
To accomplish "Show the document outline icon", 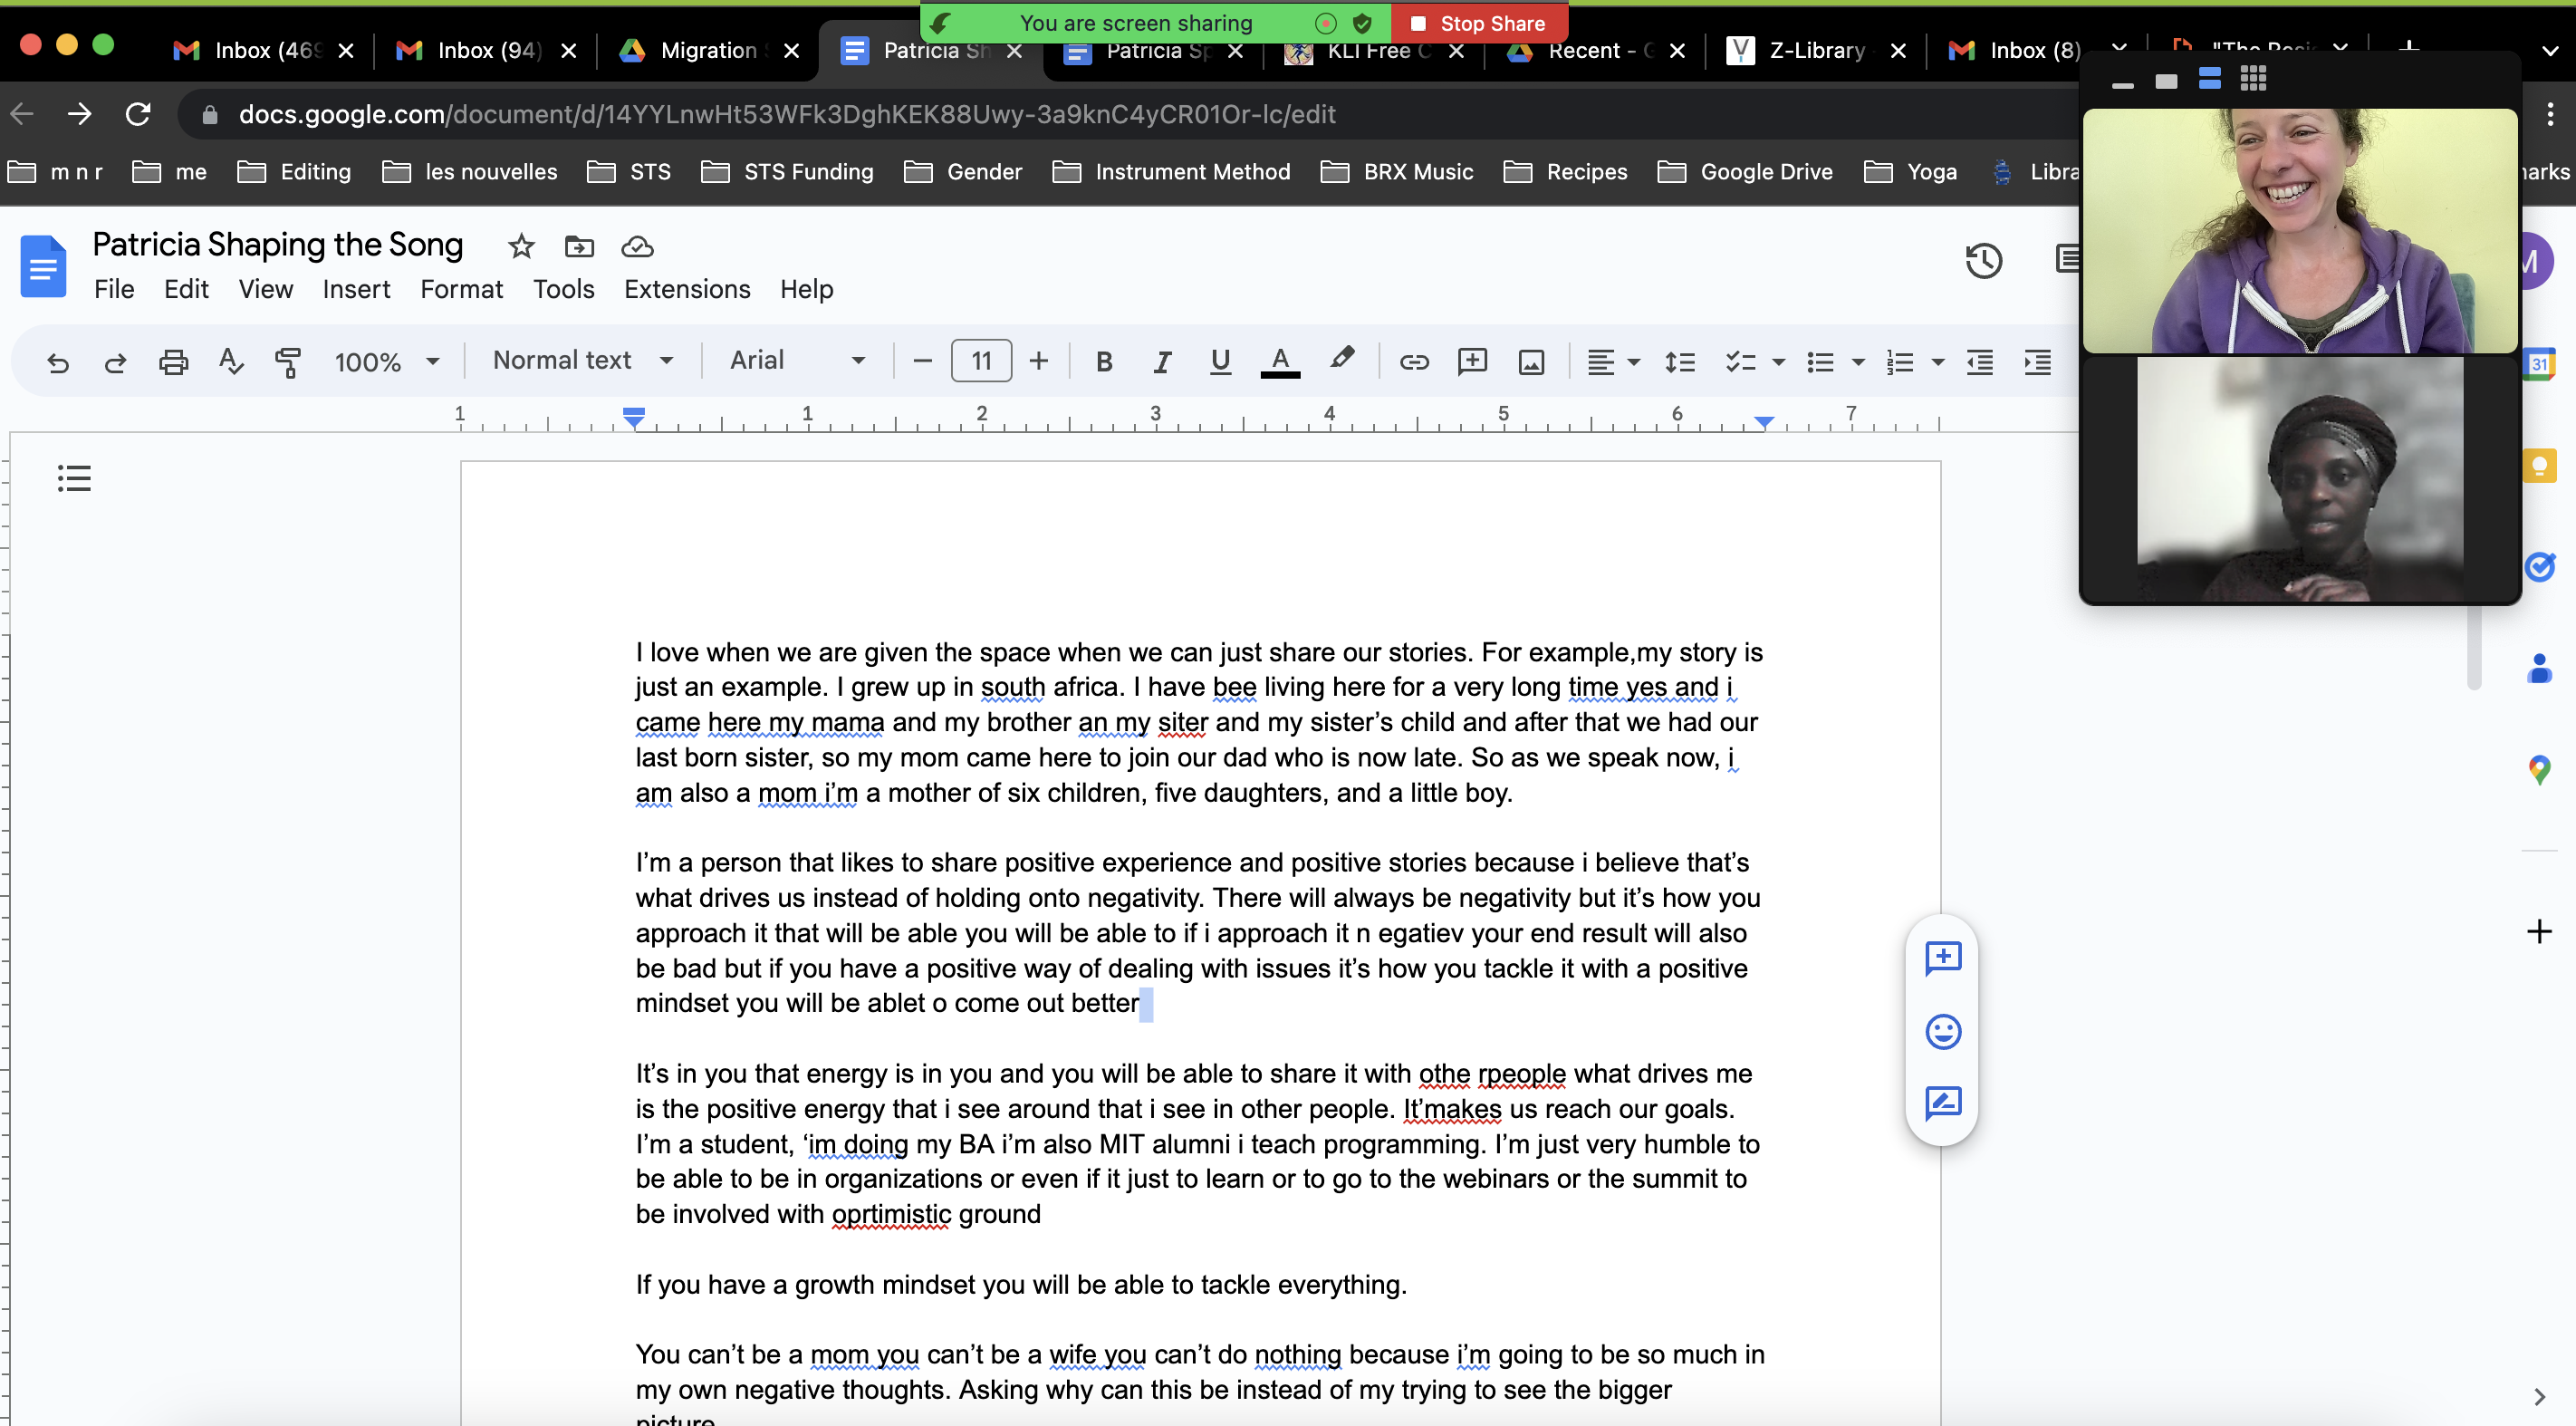I will (74, 478).
